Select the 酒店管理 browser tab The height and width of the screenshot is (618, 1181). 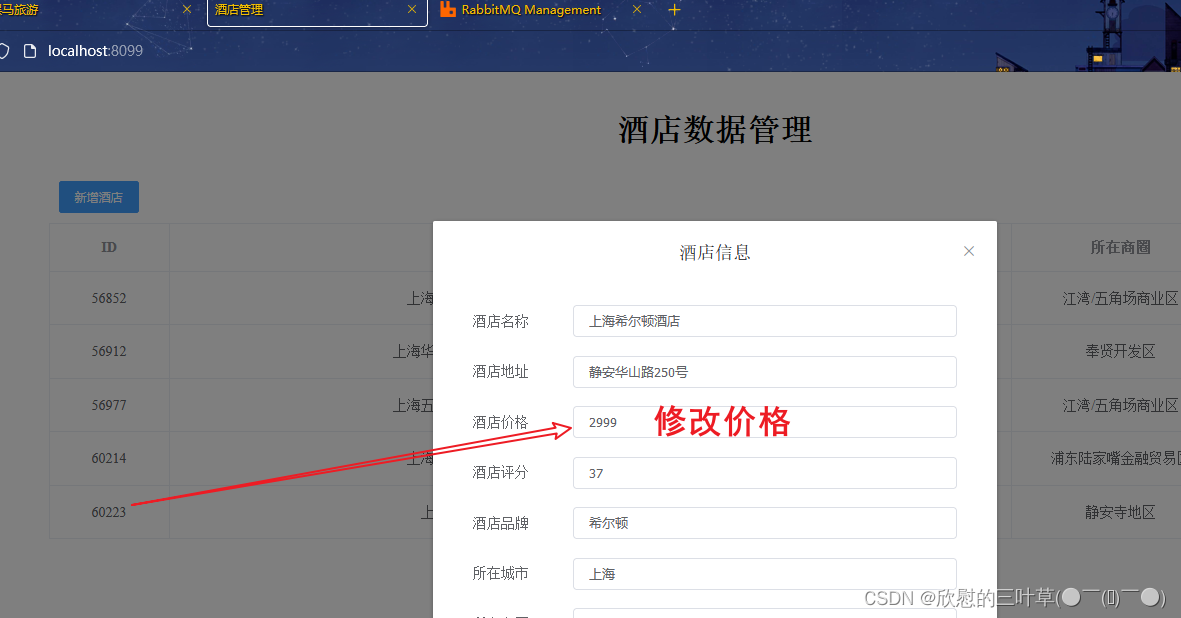317,11
